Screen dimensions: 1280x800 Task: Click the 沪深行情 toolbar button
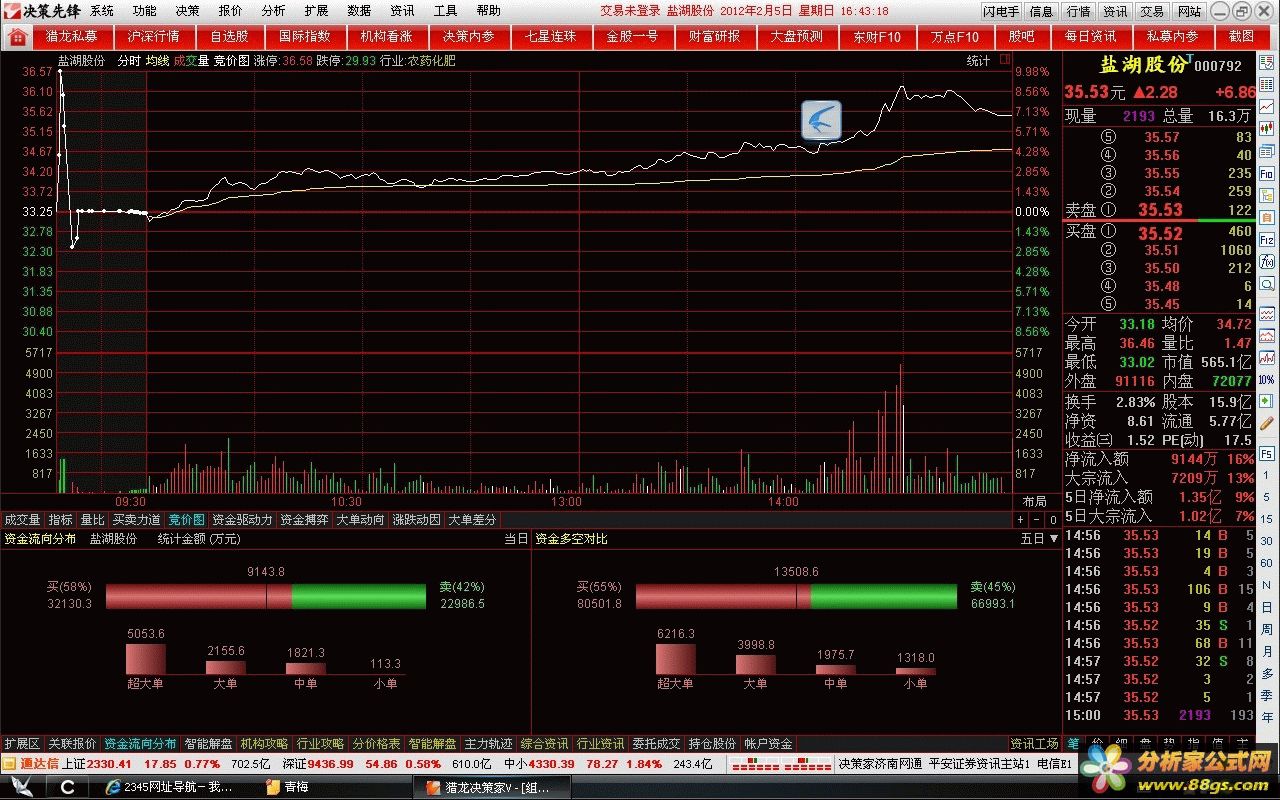tap(154, 36)
